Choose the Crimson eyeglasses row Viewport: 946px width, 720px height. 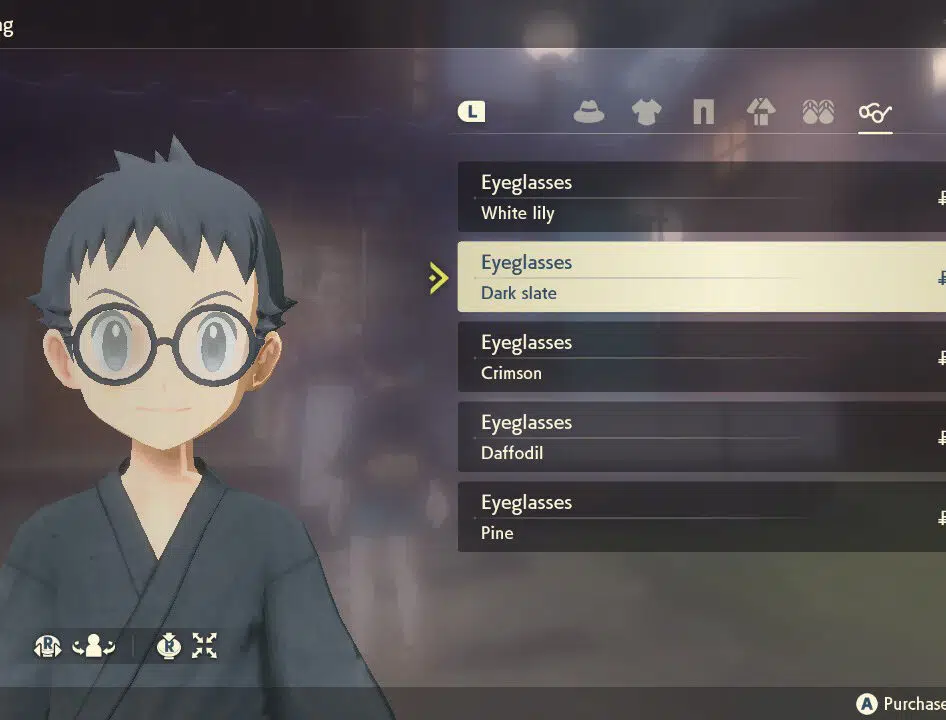[702, 357]
